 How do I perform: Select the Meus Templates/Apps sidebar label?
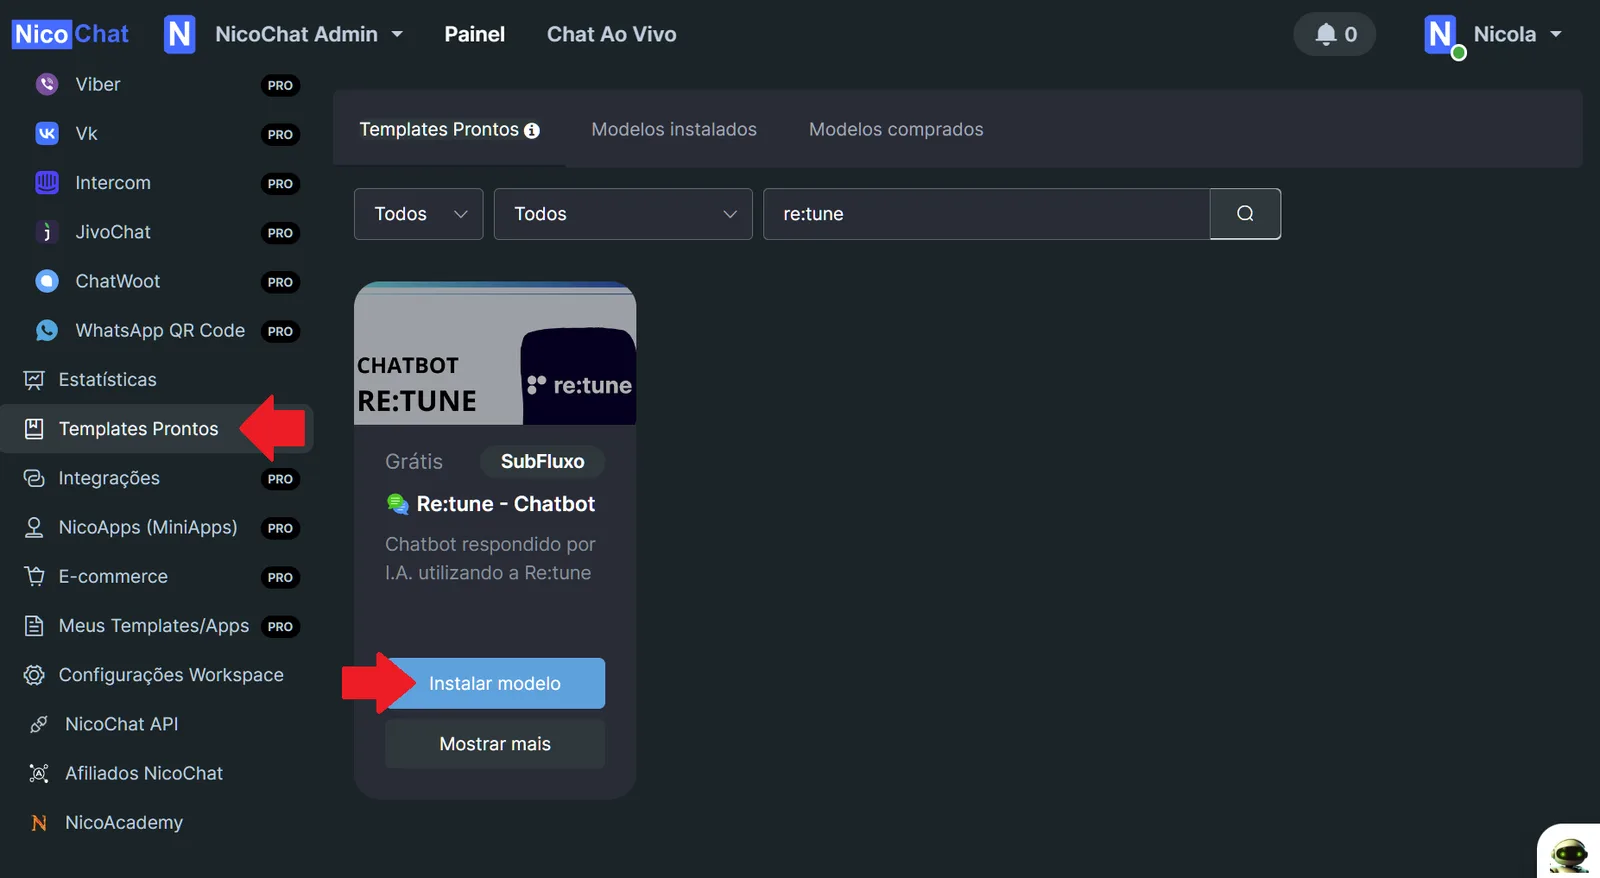coord(154,626)
